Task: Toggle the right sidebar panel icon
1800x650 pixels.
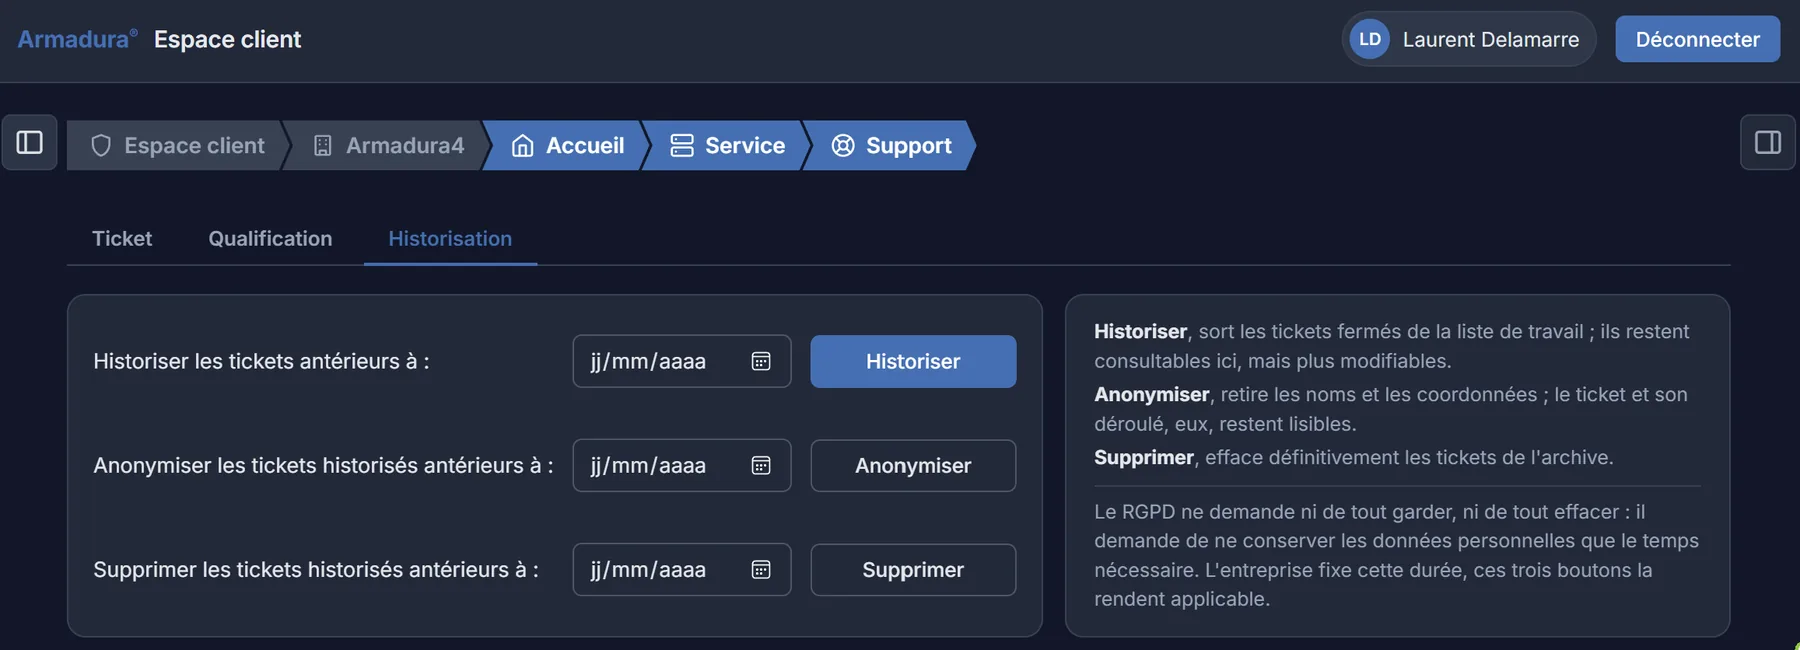Action: 1768,143
